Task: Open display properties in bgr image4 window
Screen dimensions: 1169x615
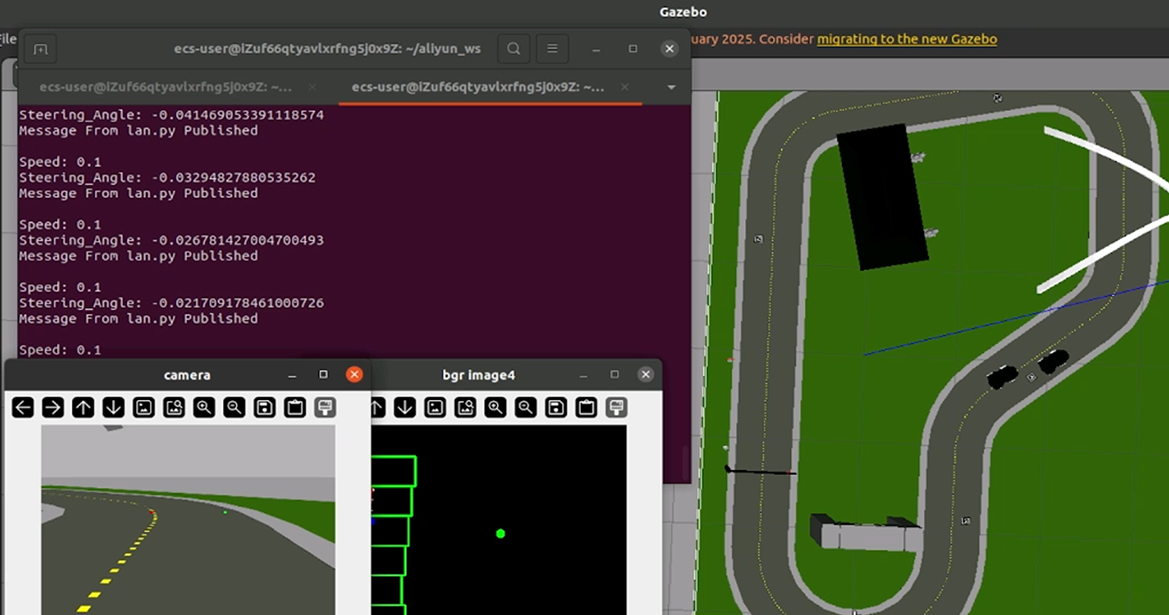Action: (616, 407)
